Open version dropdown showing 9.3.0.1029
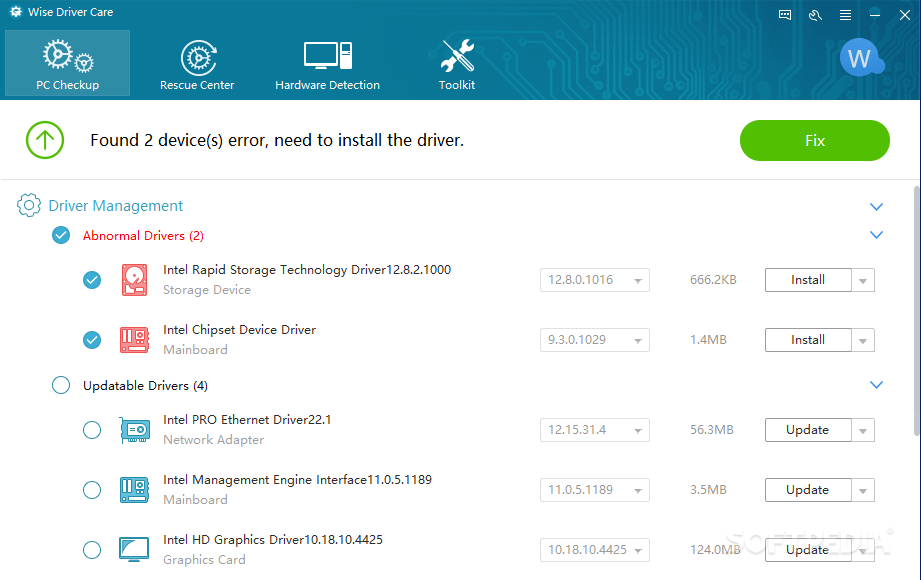Image resolution: width=921 pixels, height=580 pixels. coord(594,340)
